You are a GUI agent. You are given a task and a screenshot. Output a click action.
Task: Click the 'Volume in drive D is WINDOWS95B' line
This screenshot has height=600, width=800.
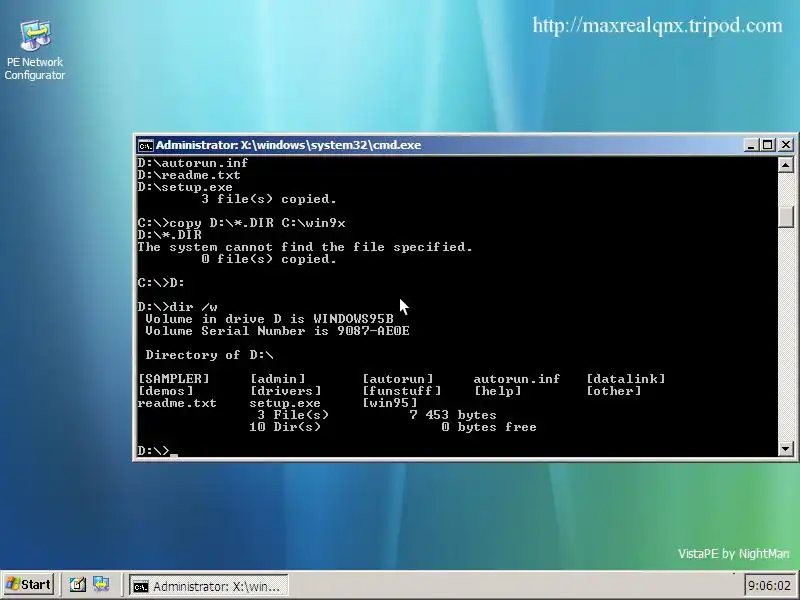tap(269, 319)
